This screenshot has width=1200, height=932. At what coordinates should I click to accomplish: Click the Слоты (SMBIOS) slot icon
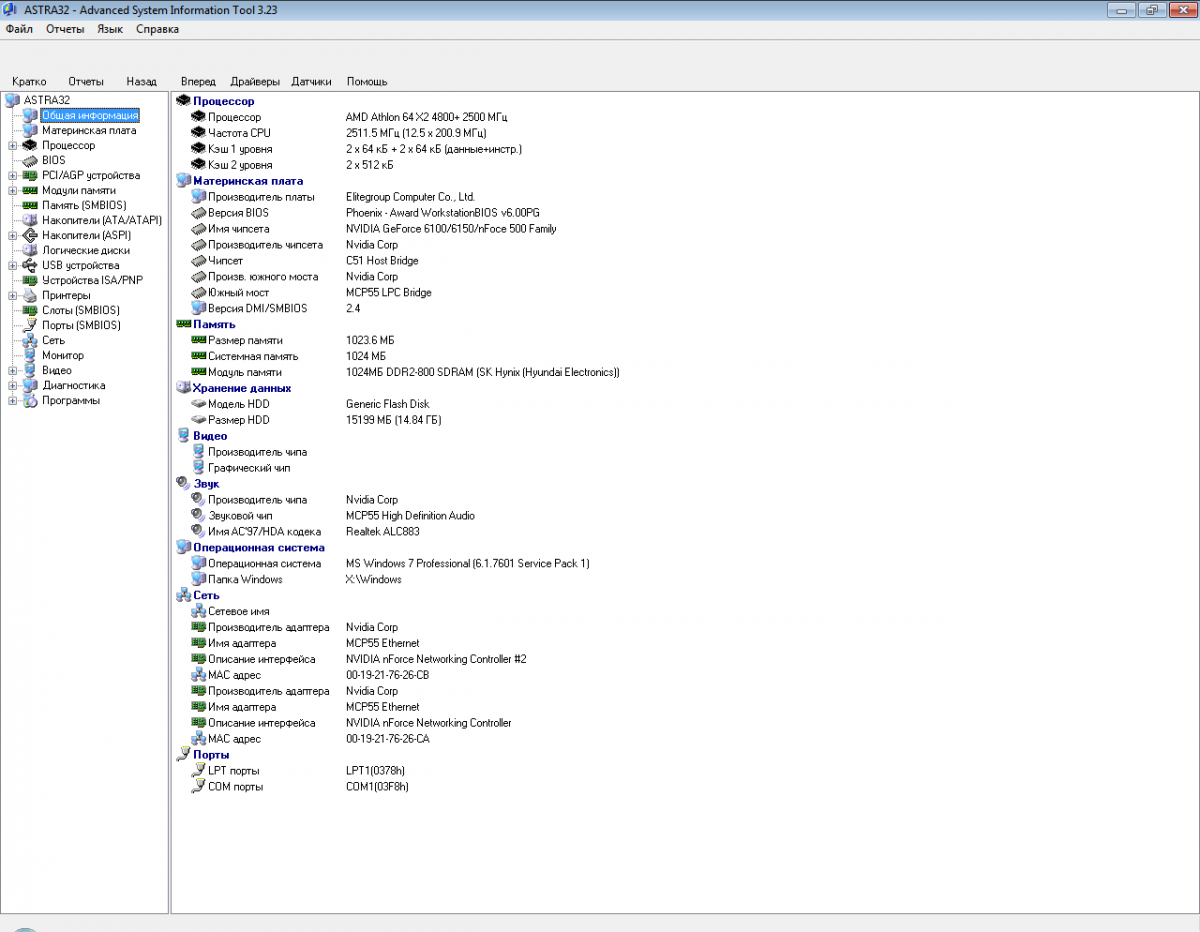click(x=30, y=310)
